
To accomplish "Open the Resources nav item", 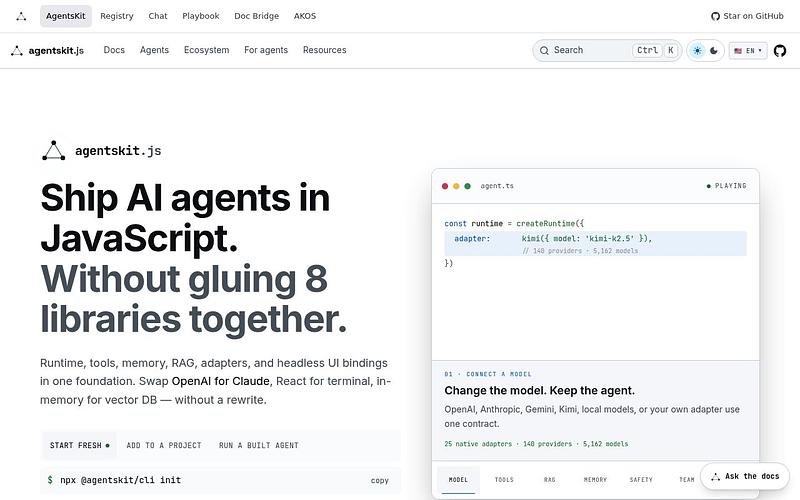I will 324,50.
